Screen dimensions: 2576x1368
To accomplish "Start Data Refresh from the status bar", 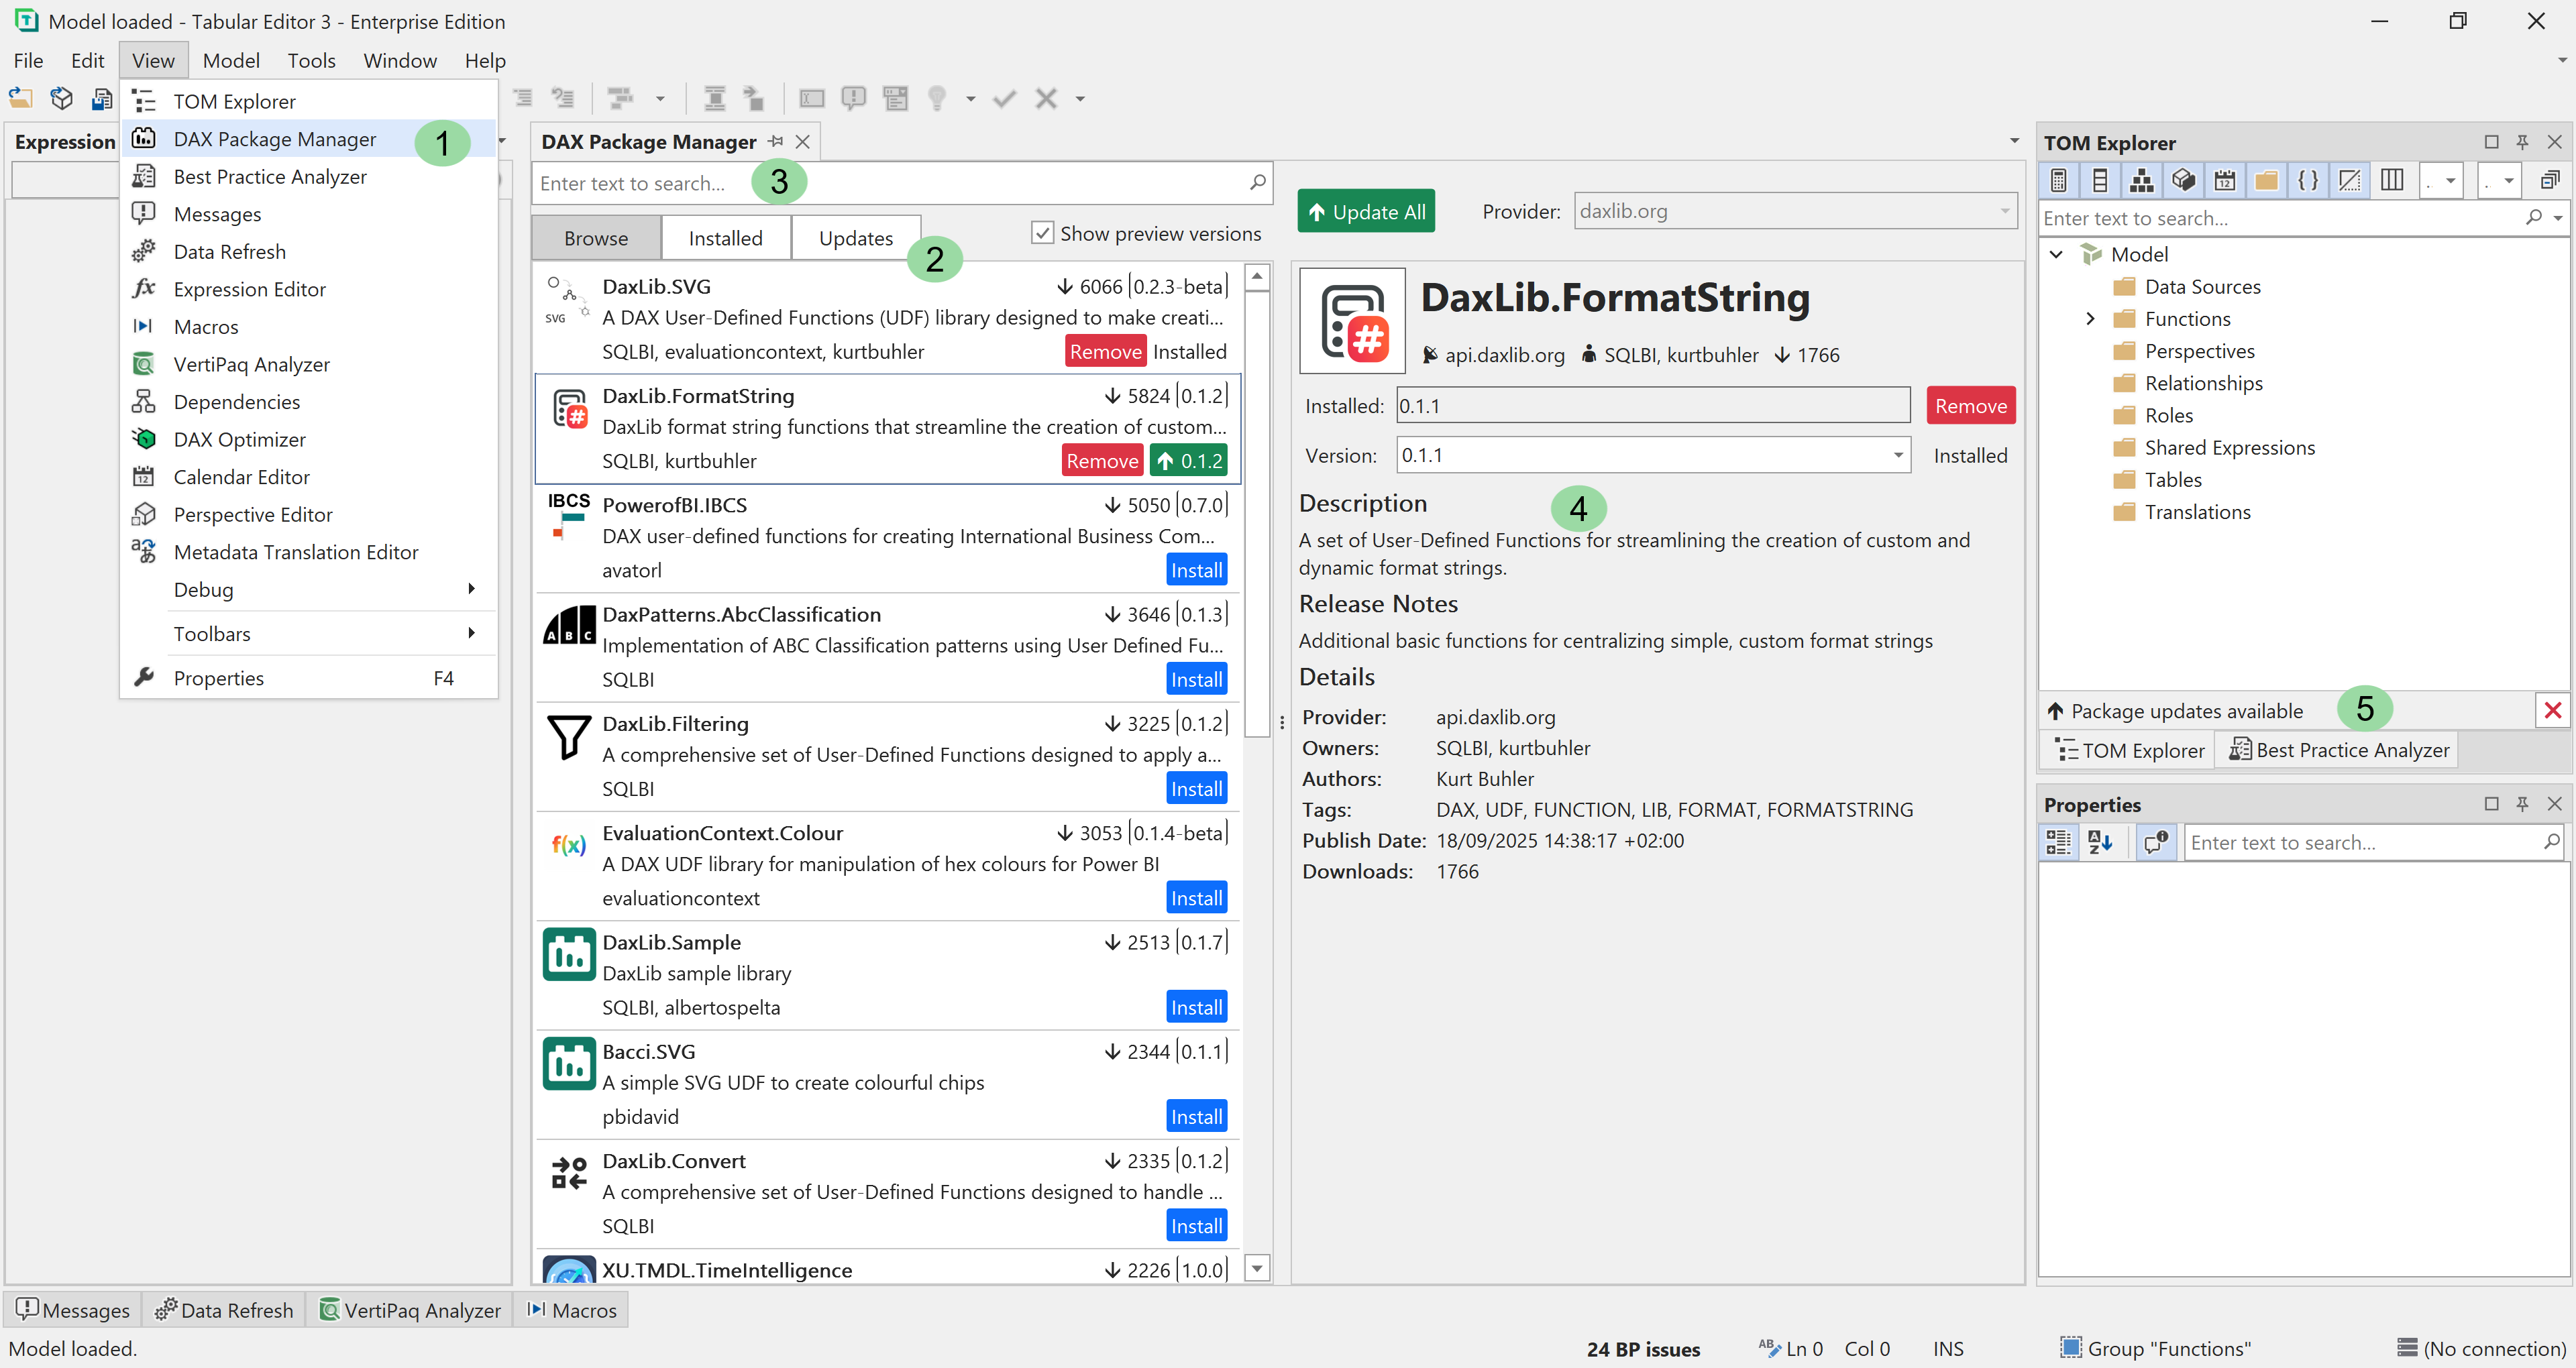I will [x=224, y=1309].
